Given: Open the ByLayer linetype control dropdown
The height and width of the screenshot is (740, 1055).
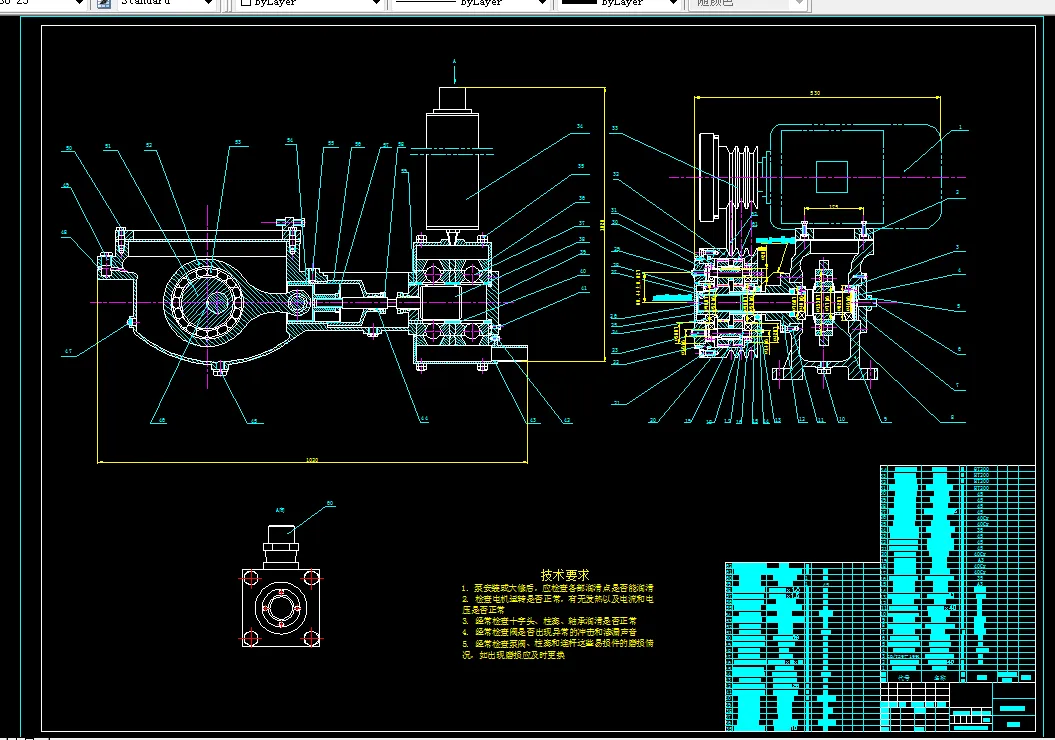Looking at the screenshot, I should [x=470, y=3].
